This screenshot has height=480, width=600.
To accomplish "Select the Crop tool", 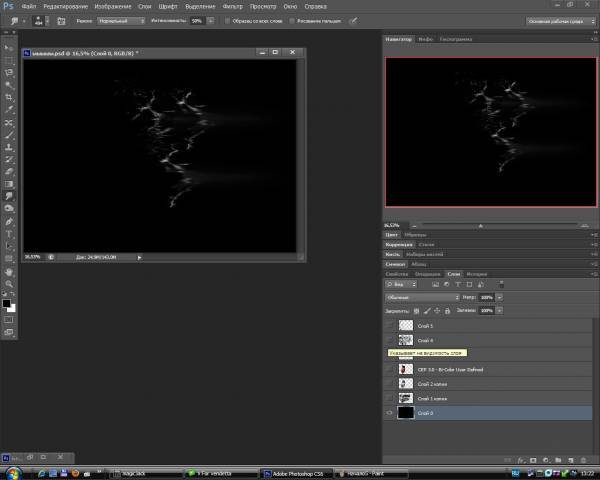I will click(9, 98).
